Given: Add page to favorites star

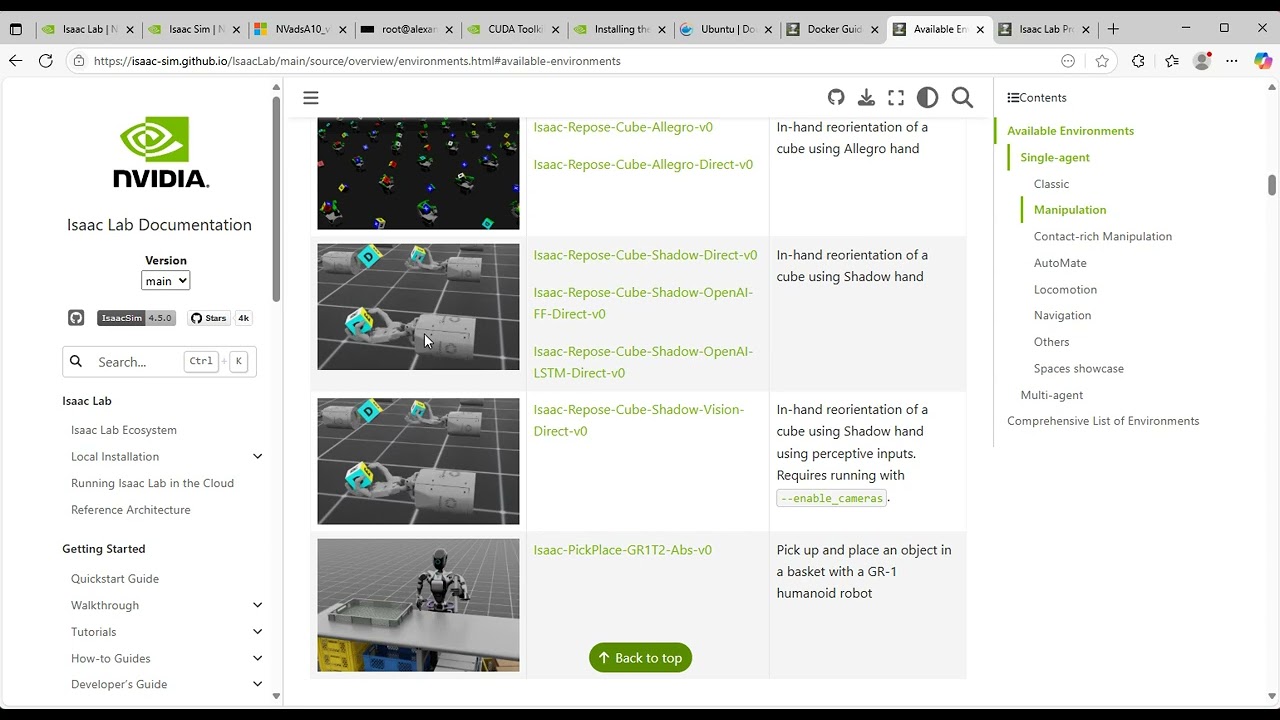Looking at the screenshot, I should (1102, 61).
